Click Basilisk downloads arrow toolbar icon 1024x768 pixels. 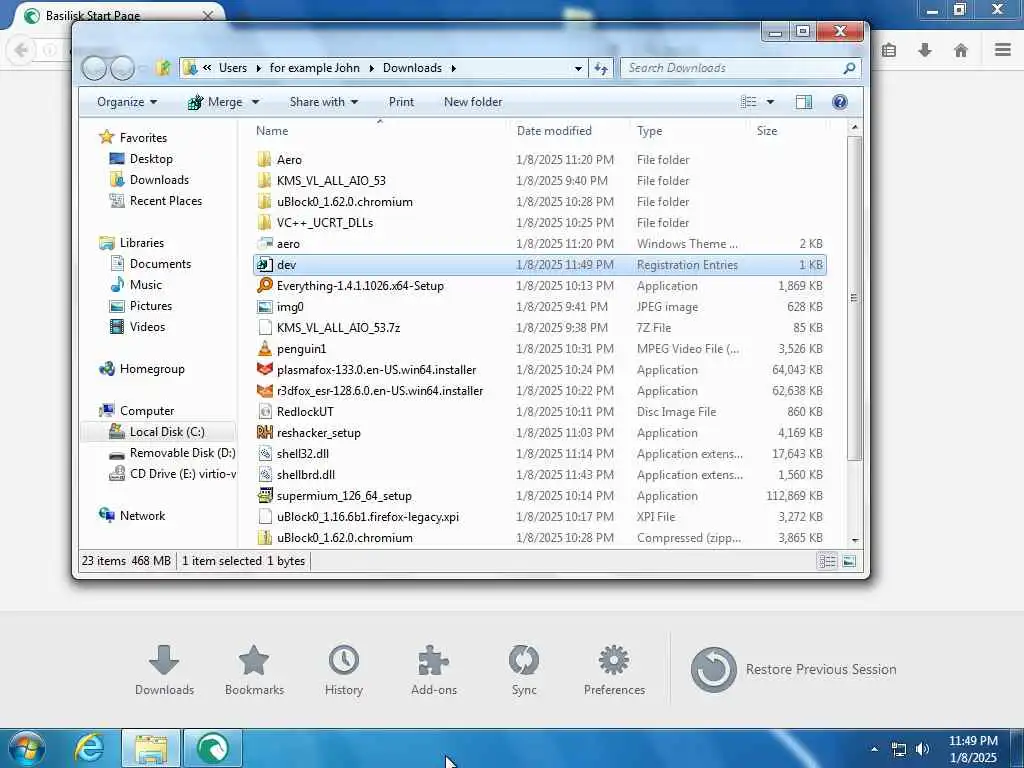[x=925, y=50]
